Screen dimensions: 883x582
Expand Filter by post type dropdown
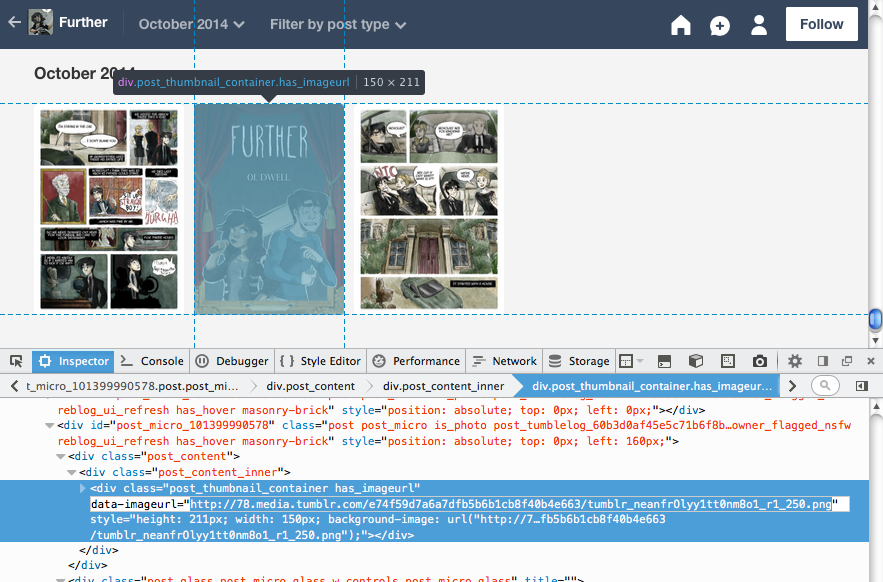coord(338,24)
